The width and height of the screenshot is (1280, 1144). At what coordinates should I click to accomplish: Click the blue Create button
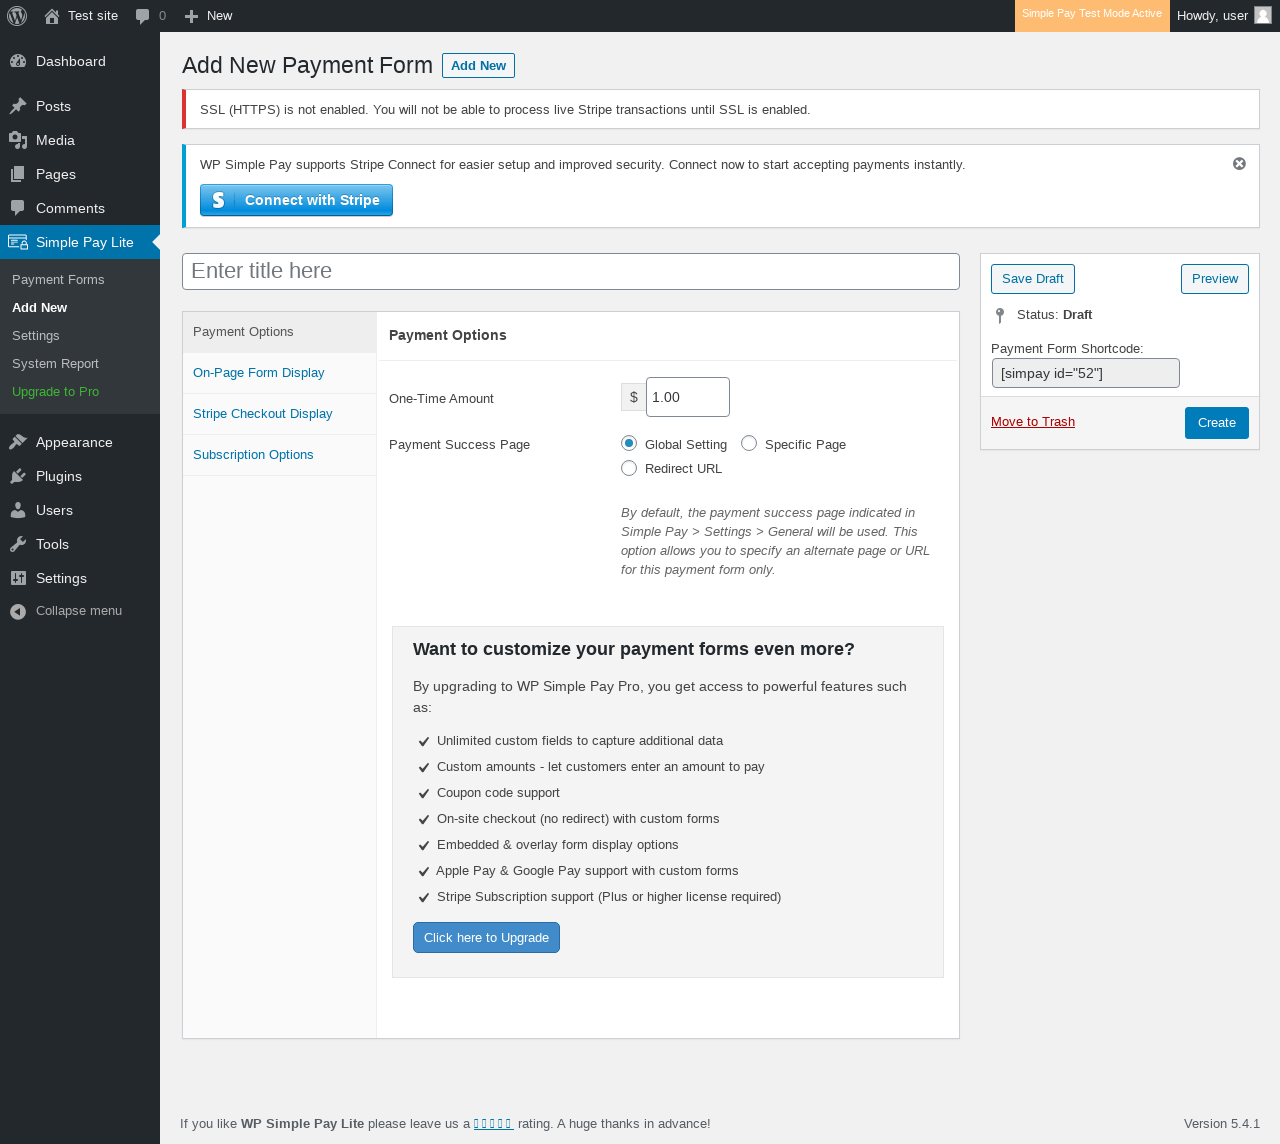click(1217, 423)
